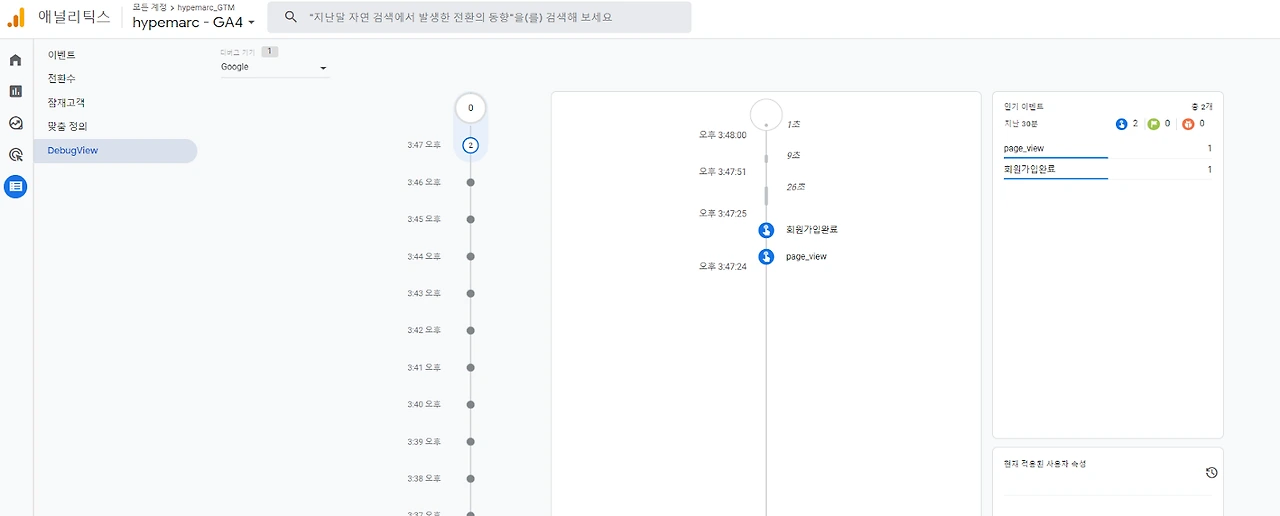Click user properties history clock icon
This screenshot has height=516, width=1280.
(x=1211, y=473)
